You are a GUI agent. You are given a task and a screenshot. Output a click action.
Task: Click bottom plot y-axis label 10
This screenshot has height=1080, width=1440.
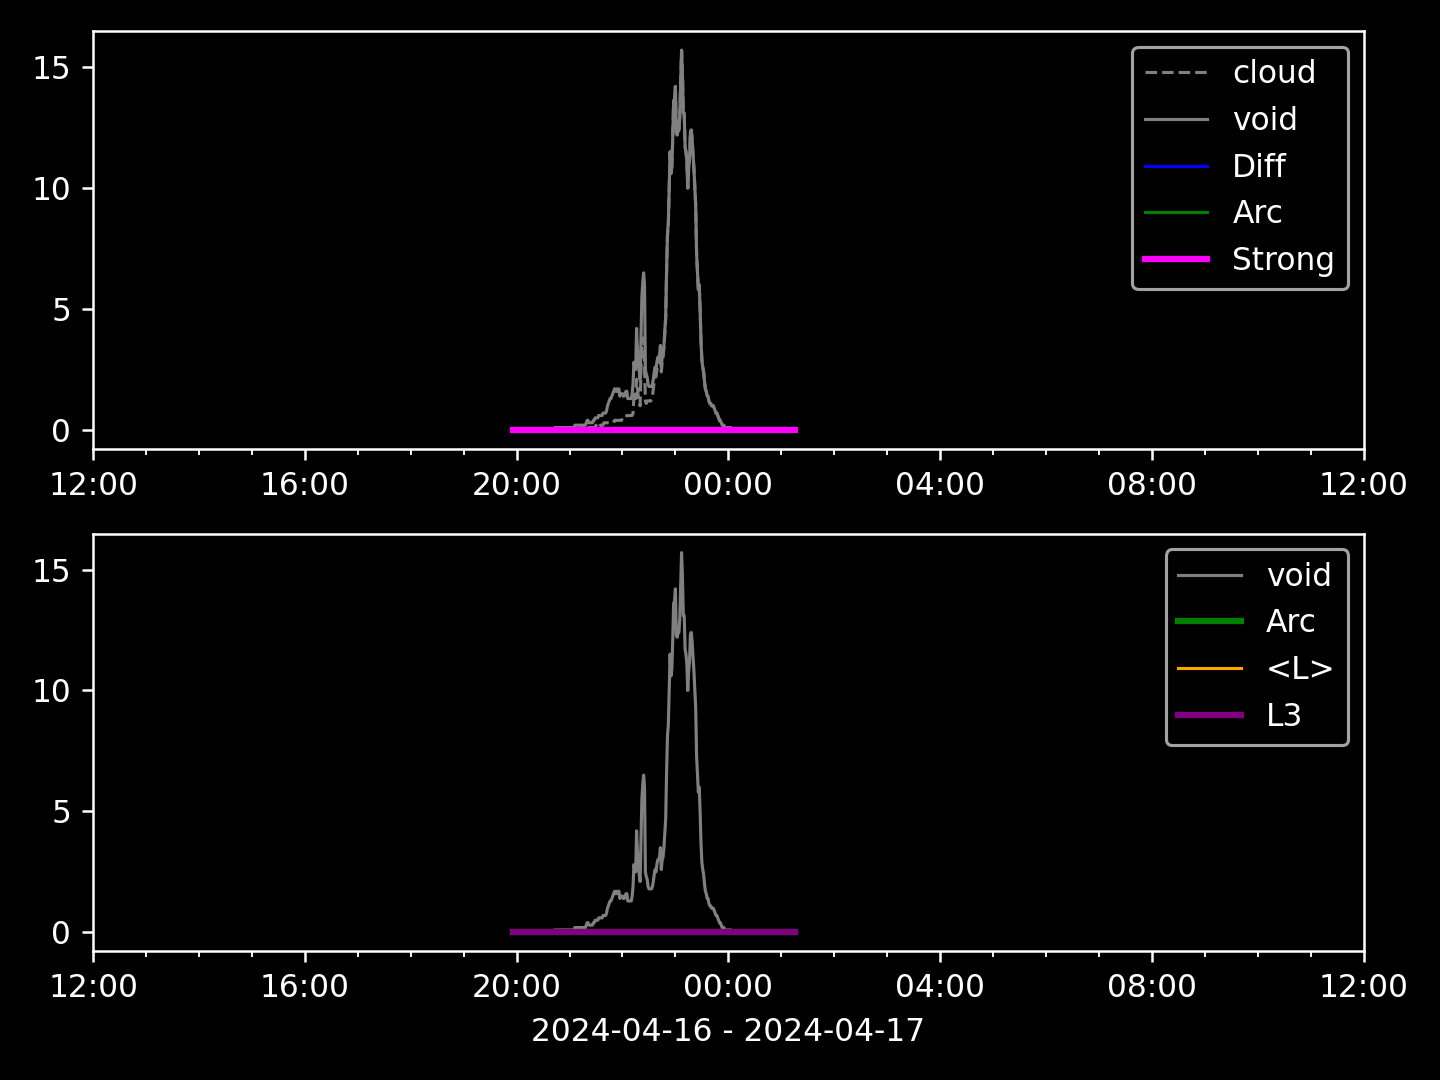point(51,691)
